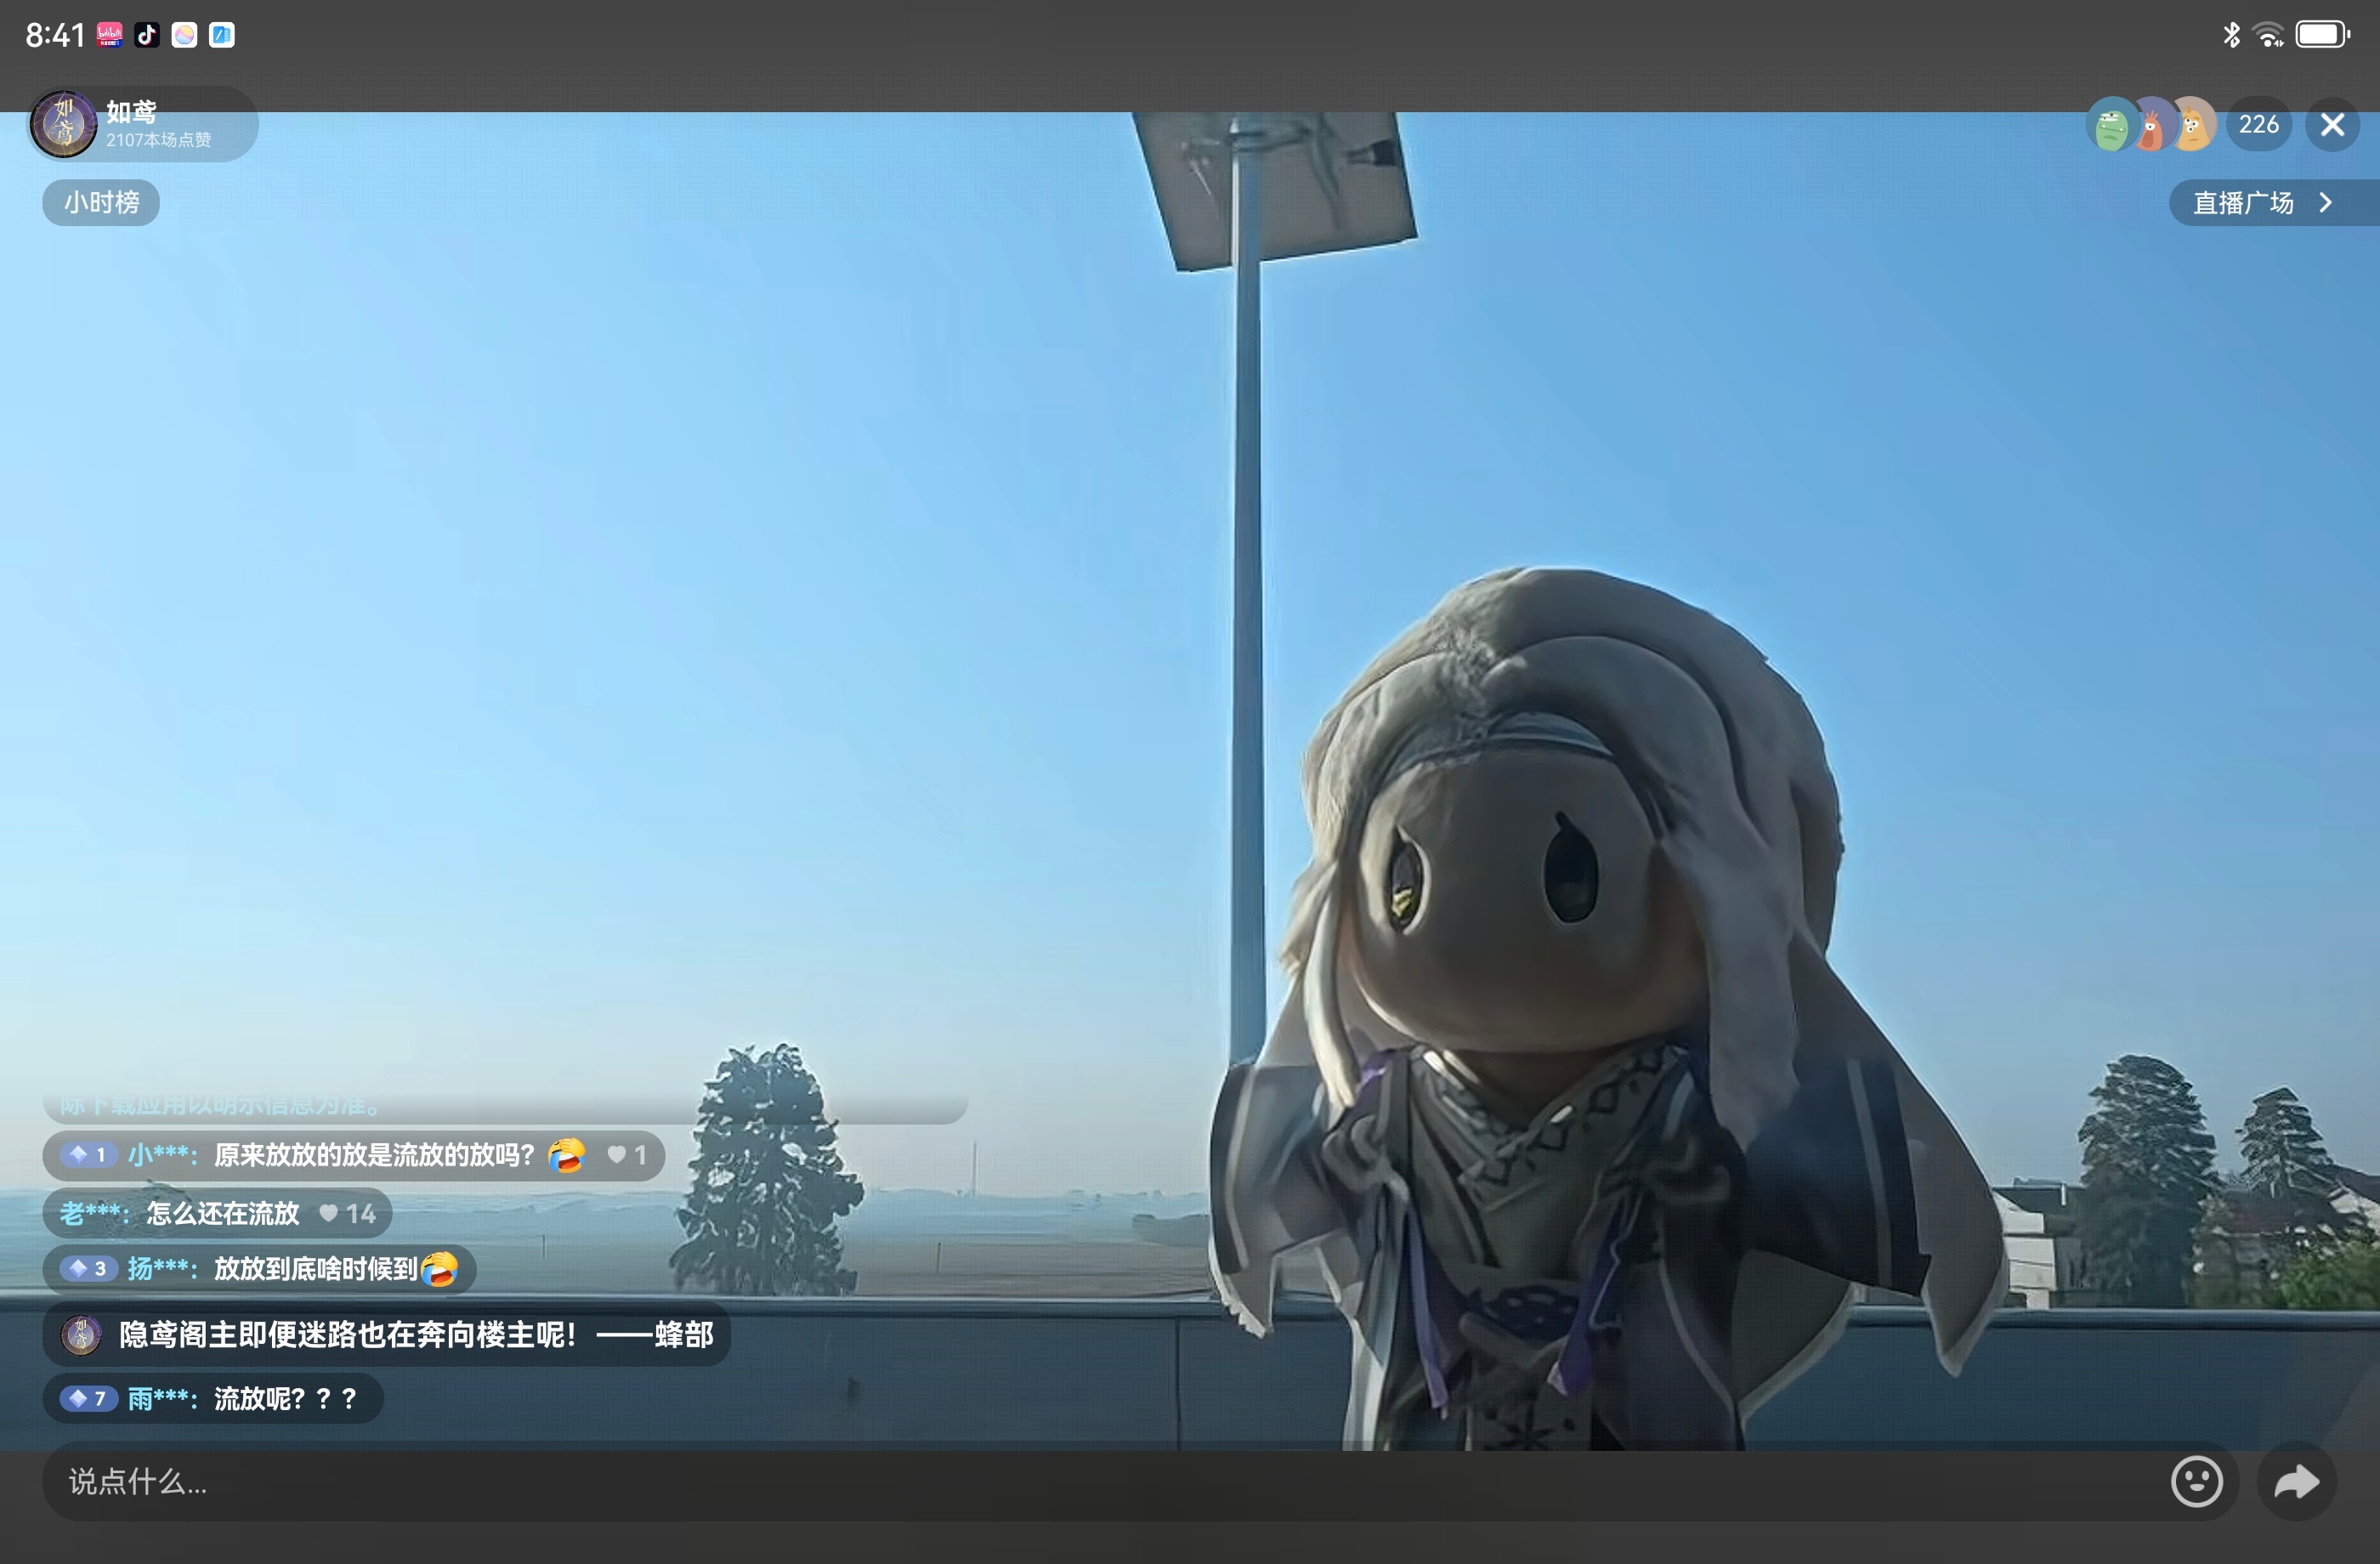This screenshot has width=2380, height=1564.
Task: Open the 小时榜 ranking
Action: pyautogui.click(x=101, y=203)
